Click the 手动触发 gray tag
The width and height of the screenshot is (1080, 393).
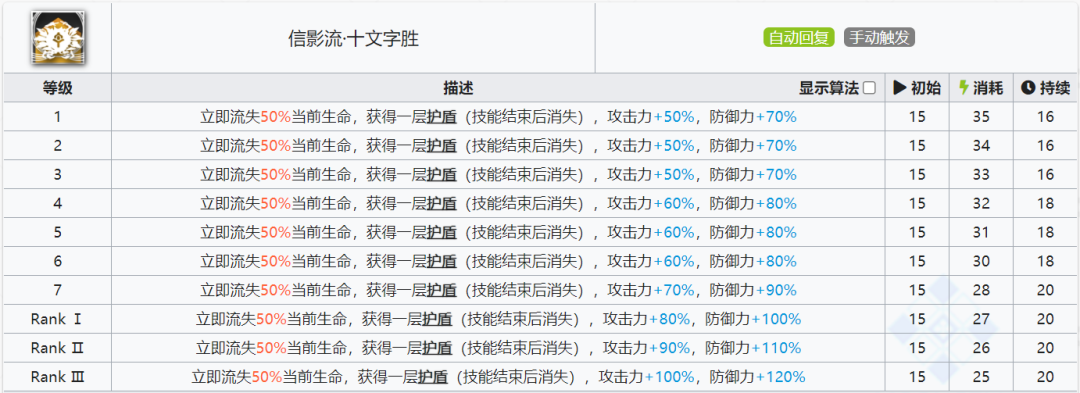click(880, 38)
